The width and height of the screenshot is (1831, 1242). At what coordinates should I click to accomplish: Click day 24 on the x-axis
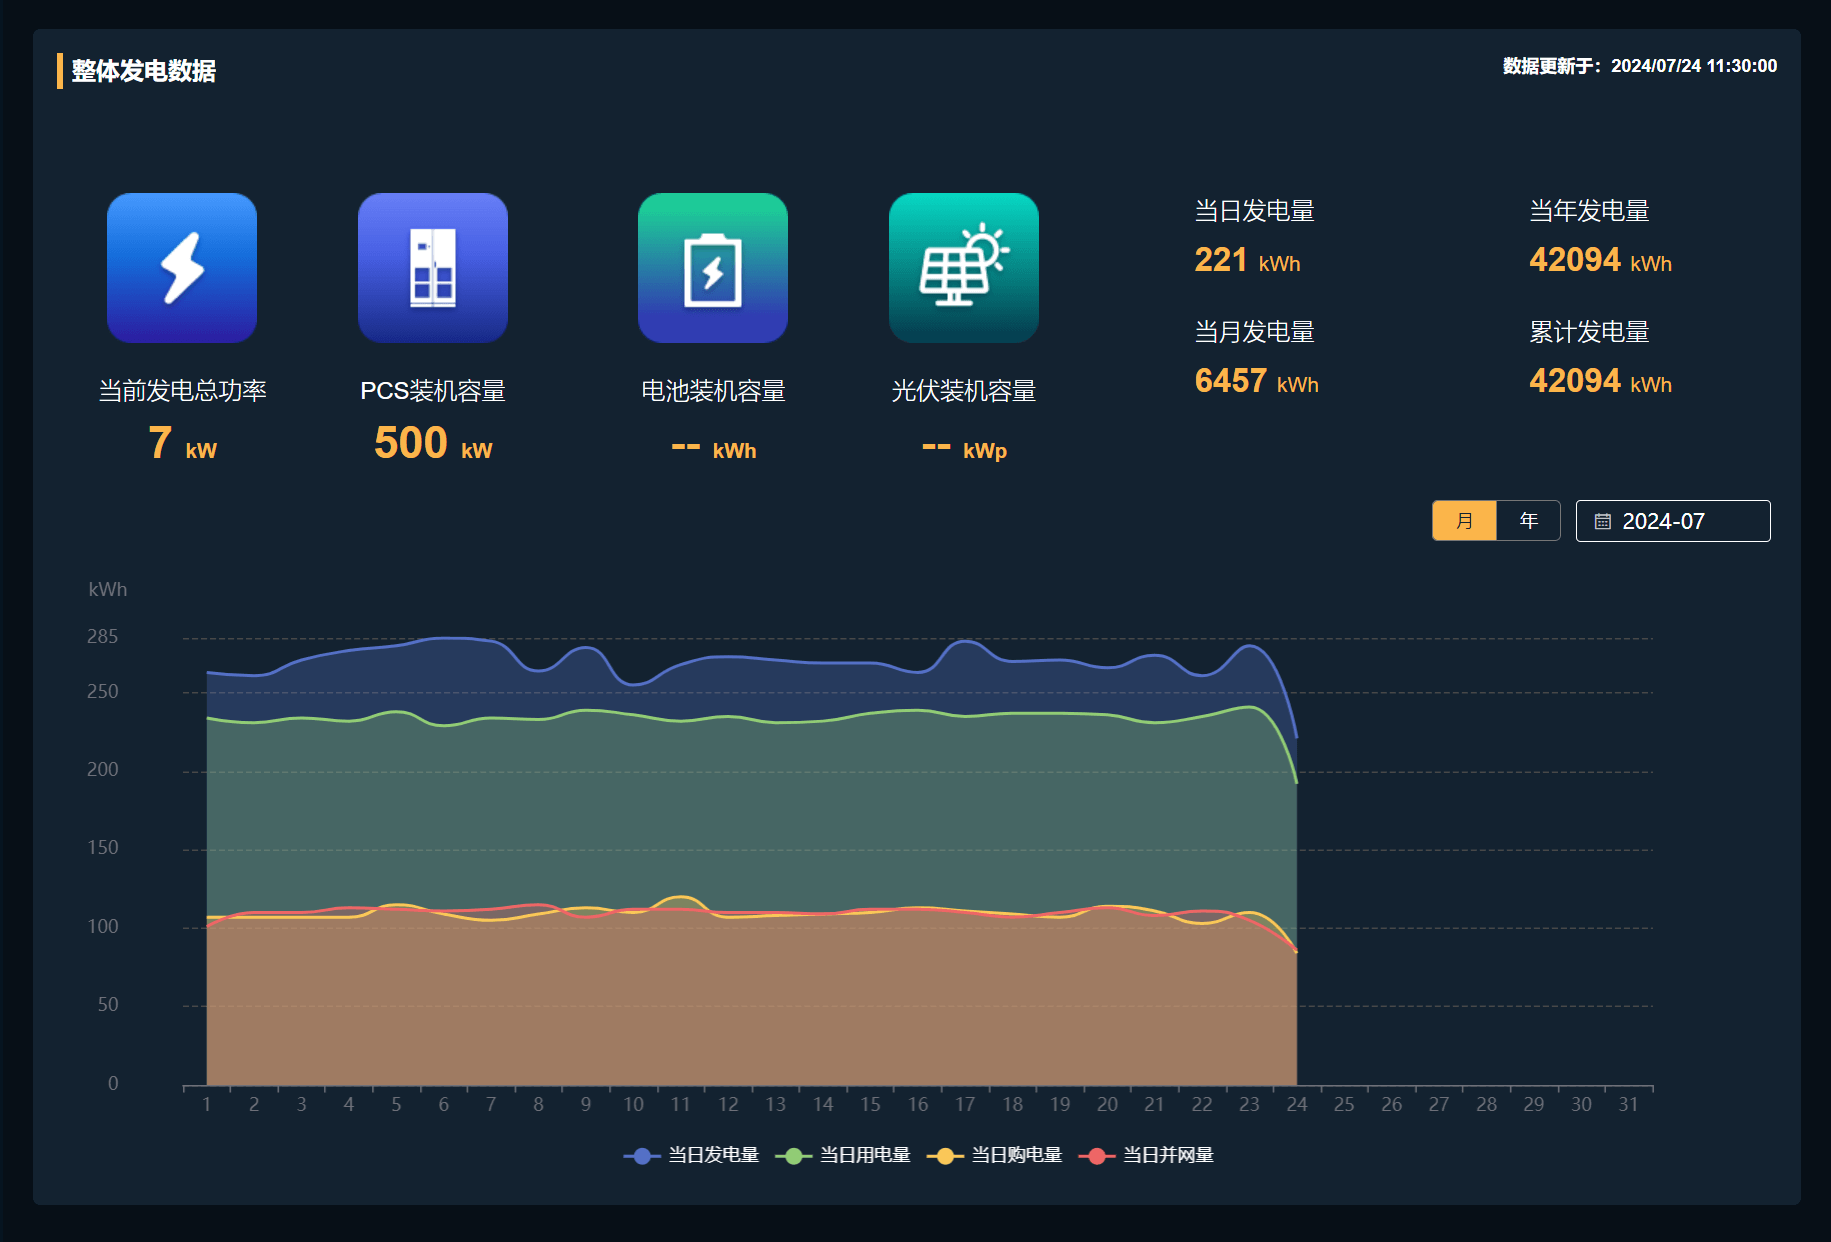point(1297,1105)
